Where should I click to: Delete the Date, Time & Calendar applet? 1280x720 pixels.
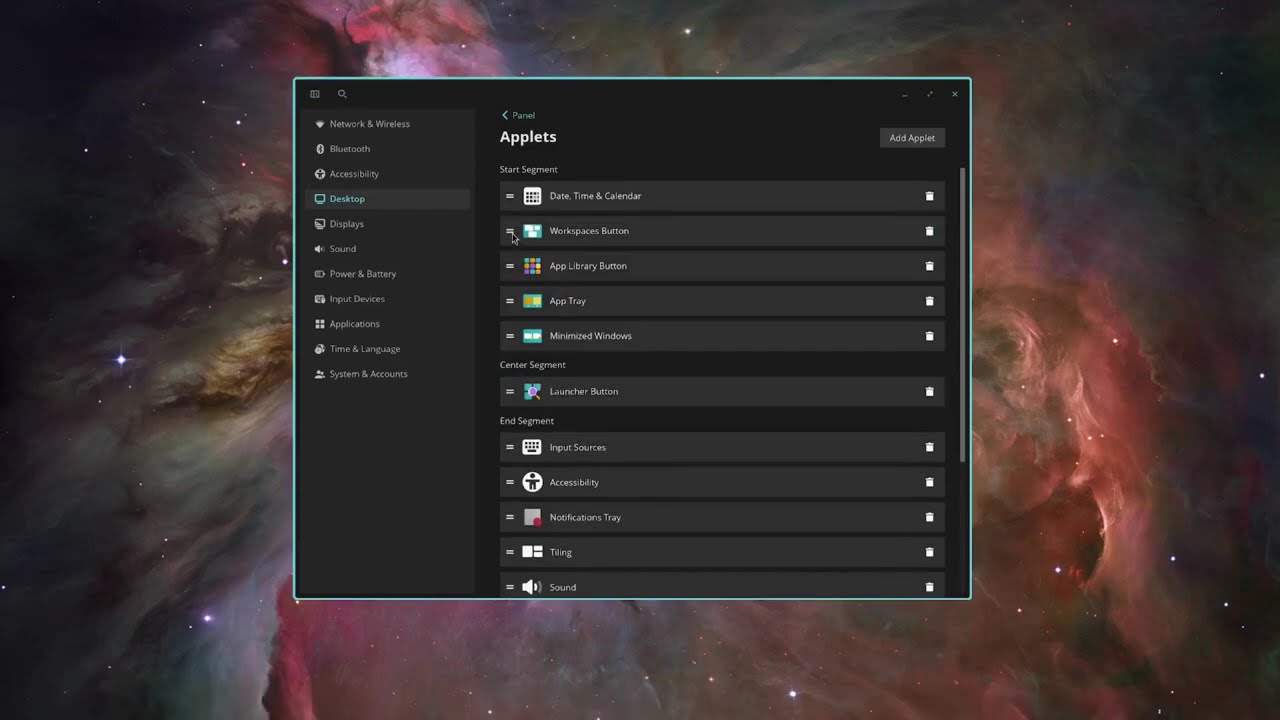929,196
